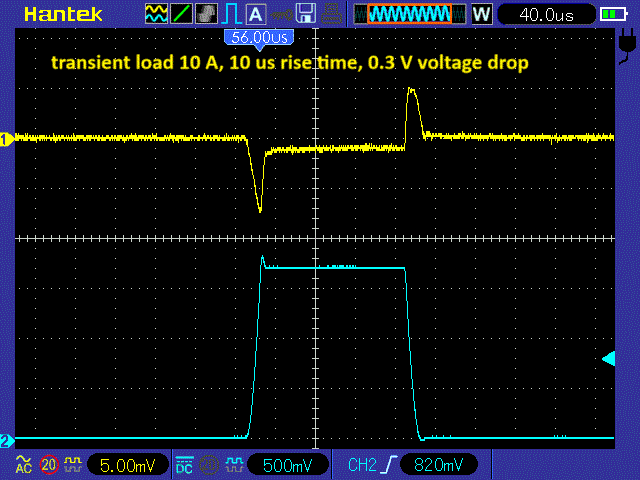Click the green battery level indicator

(x=613, y=14)
